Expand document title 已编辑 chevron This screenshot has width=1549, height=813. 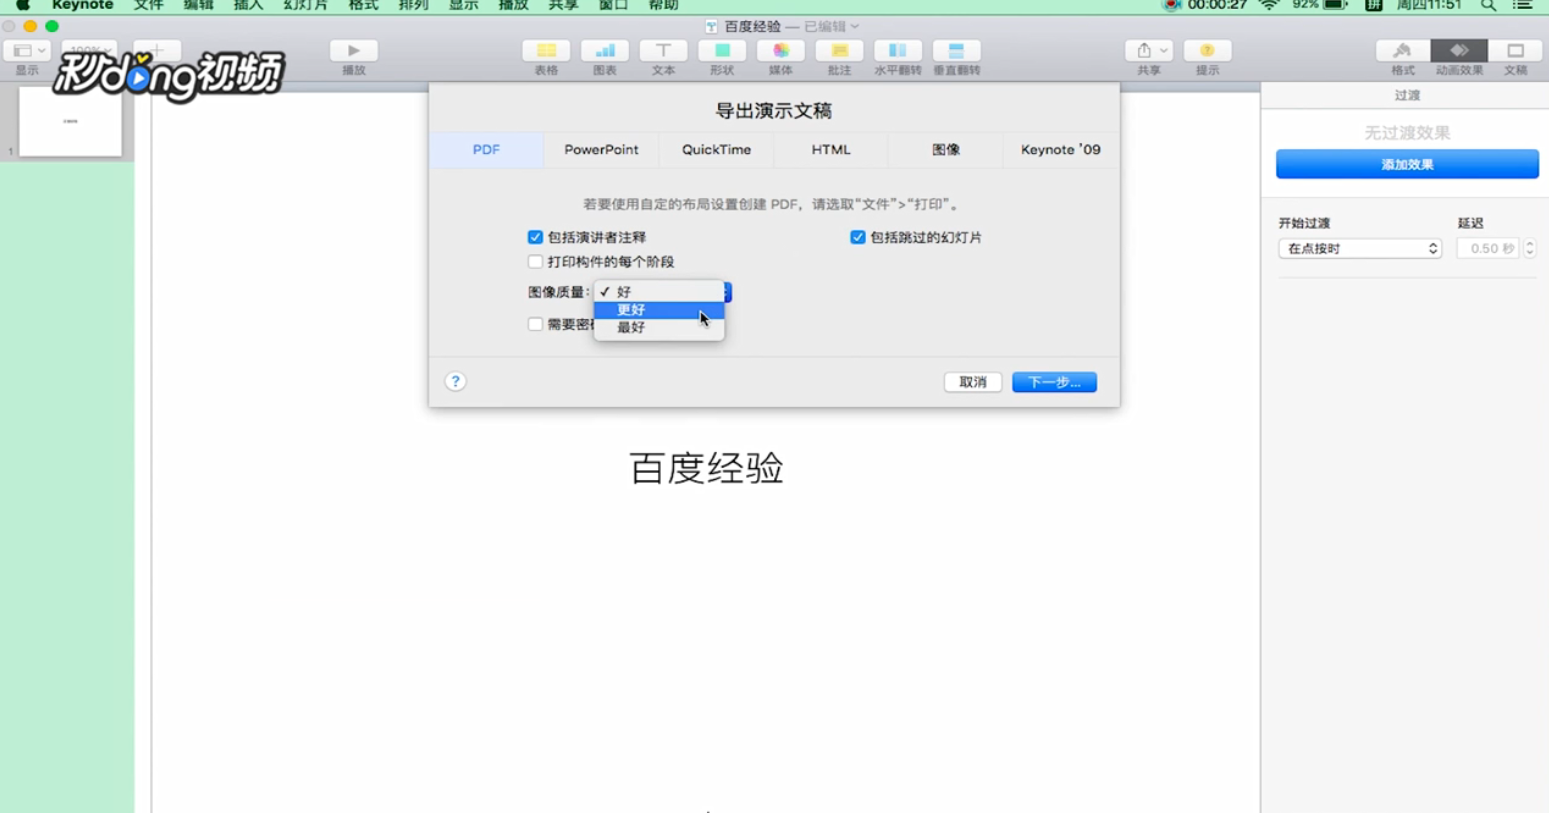855,27
